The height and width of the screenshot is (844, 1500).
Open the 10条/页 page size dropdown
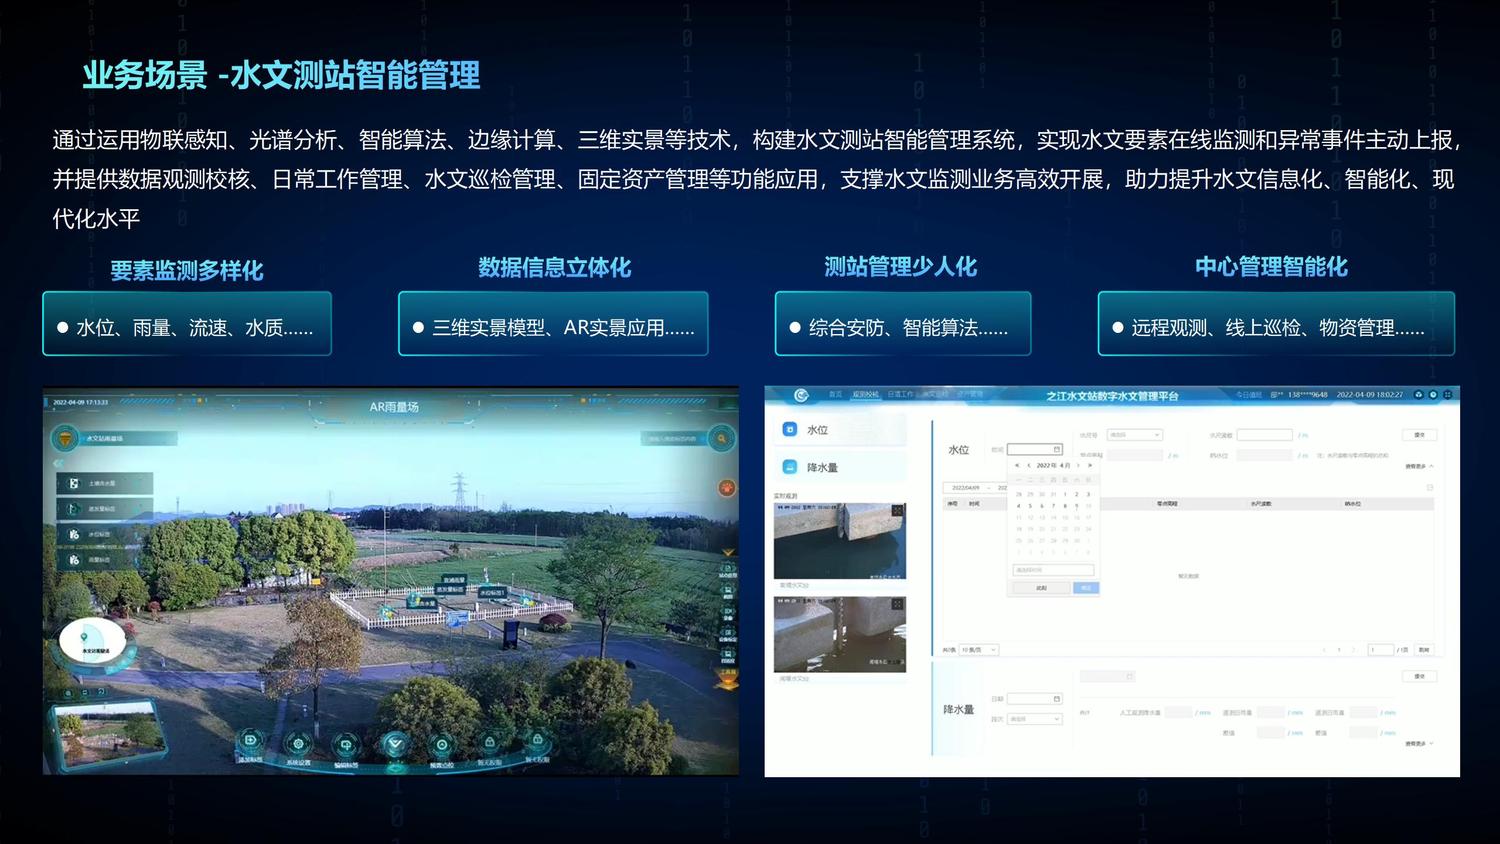click(x=979, y=650)
